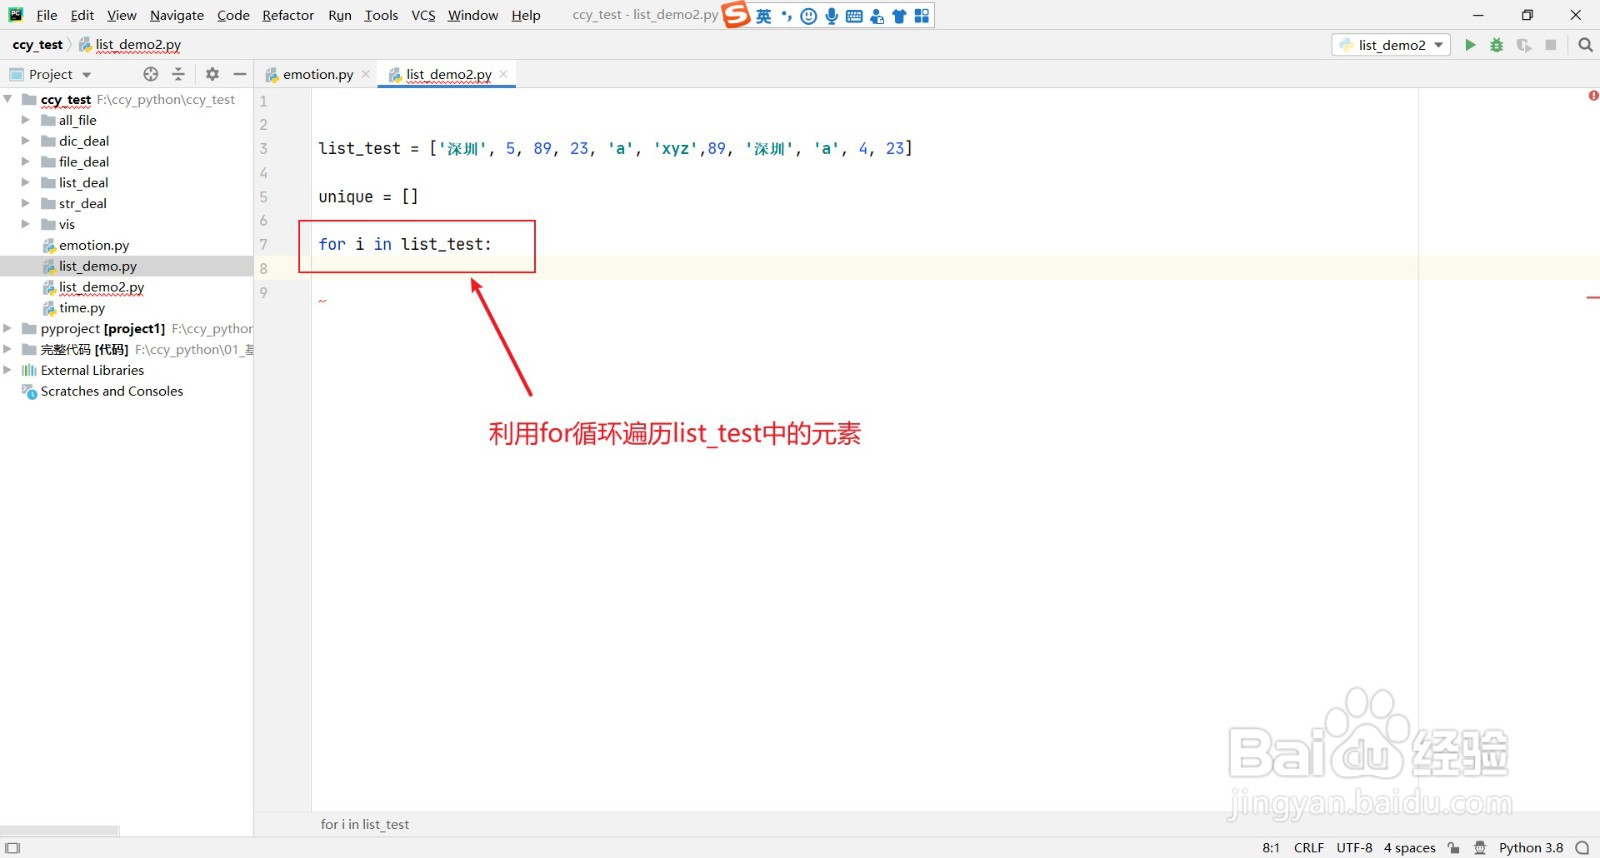Screen dimensions: 1600x858
Task: Expand the str_deal folder
Action: pos(26,203)
